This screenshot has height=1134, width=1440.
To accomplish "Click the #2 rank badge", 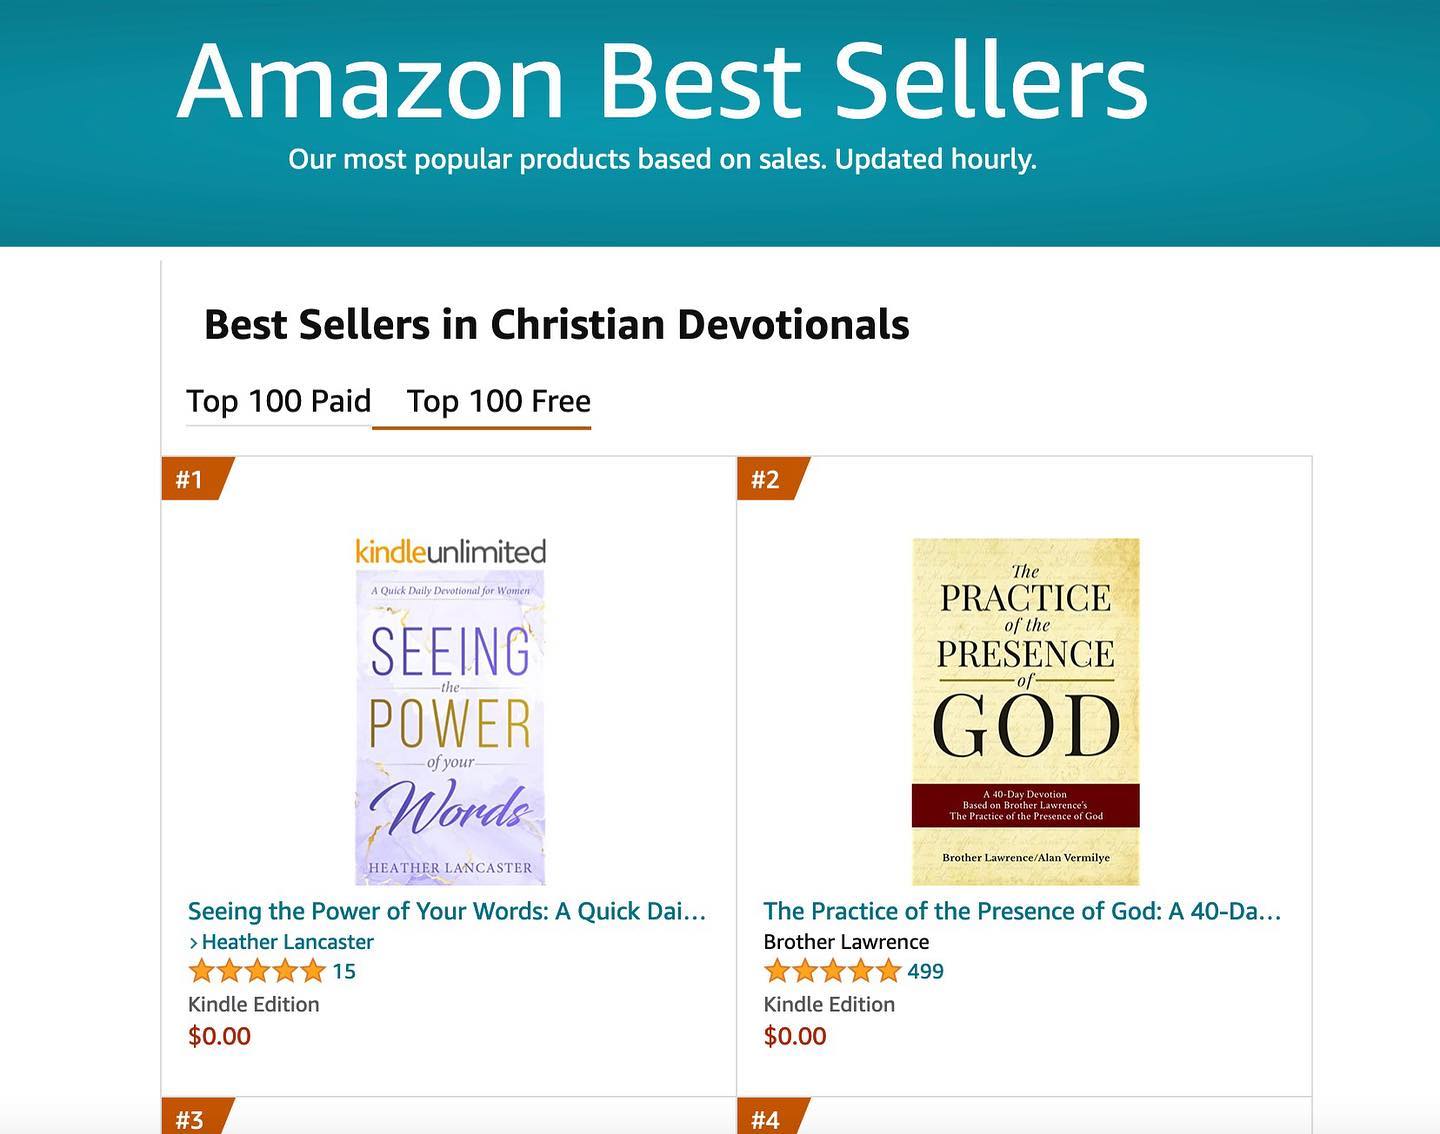I will [768, 480].
